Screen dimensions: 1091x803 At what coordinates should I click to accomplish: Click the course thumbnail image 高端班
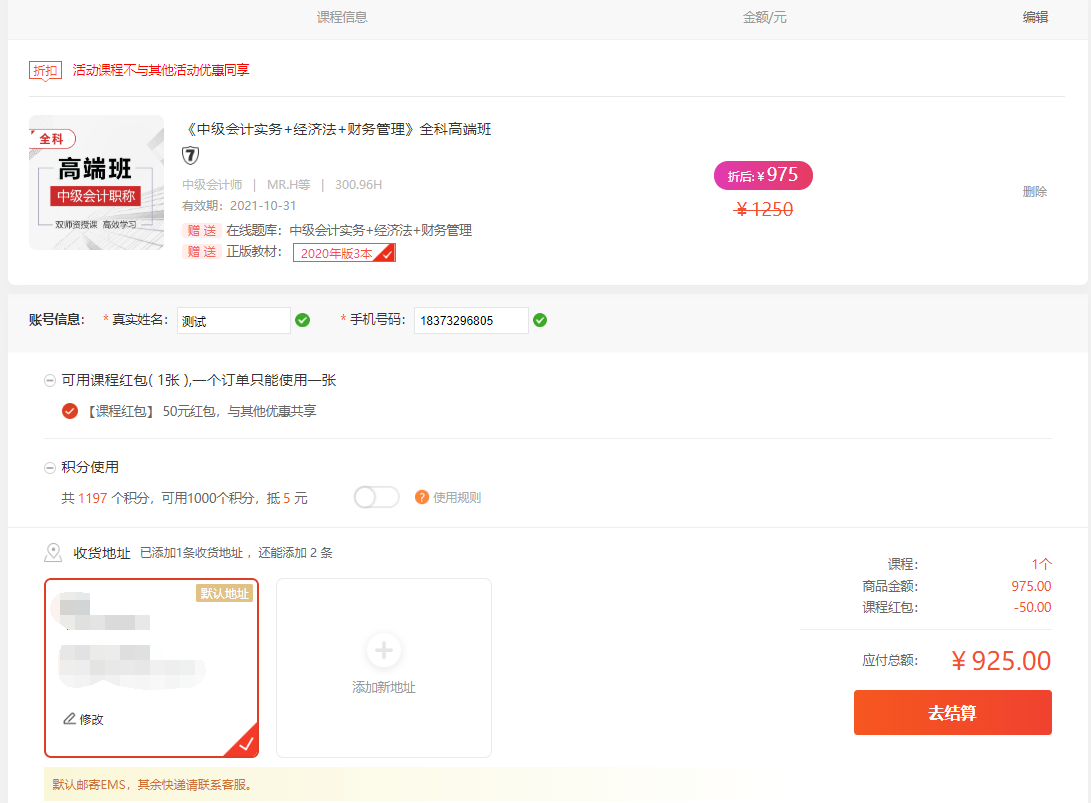click(96, 182)
